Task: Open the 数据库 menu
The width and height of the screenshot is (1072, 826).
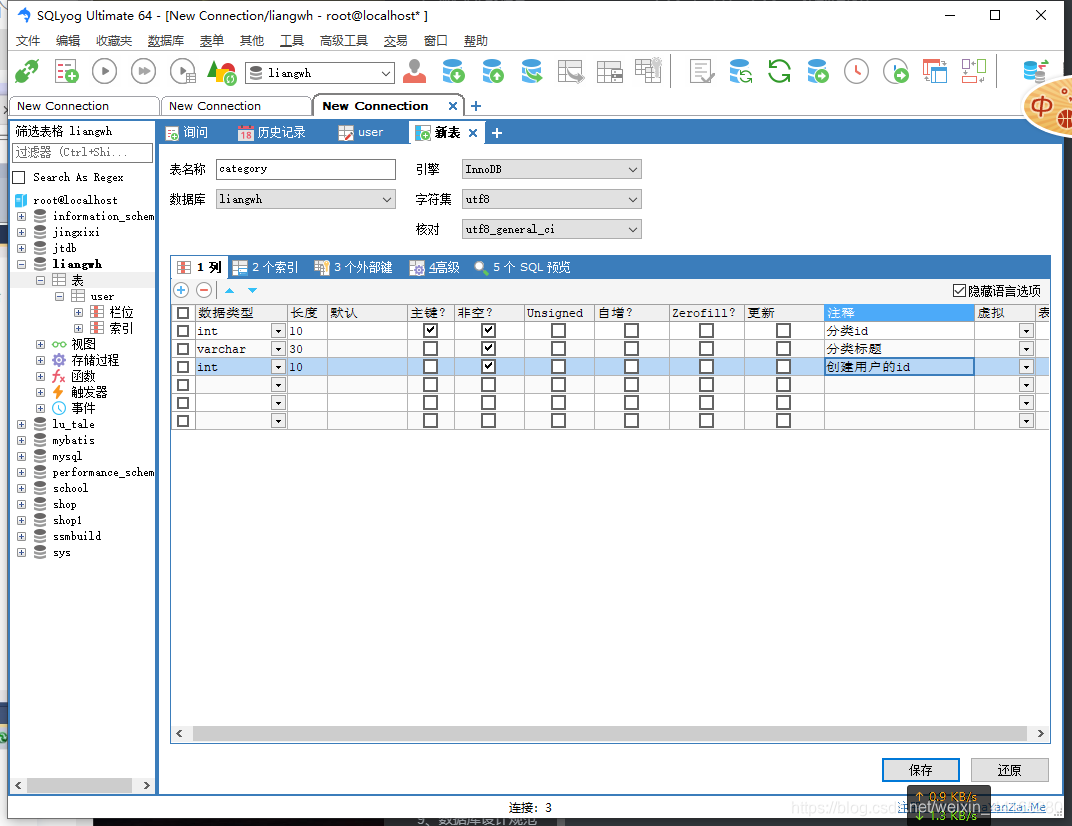Action: click(x=165, y=40)
